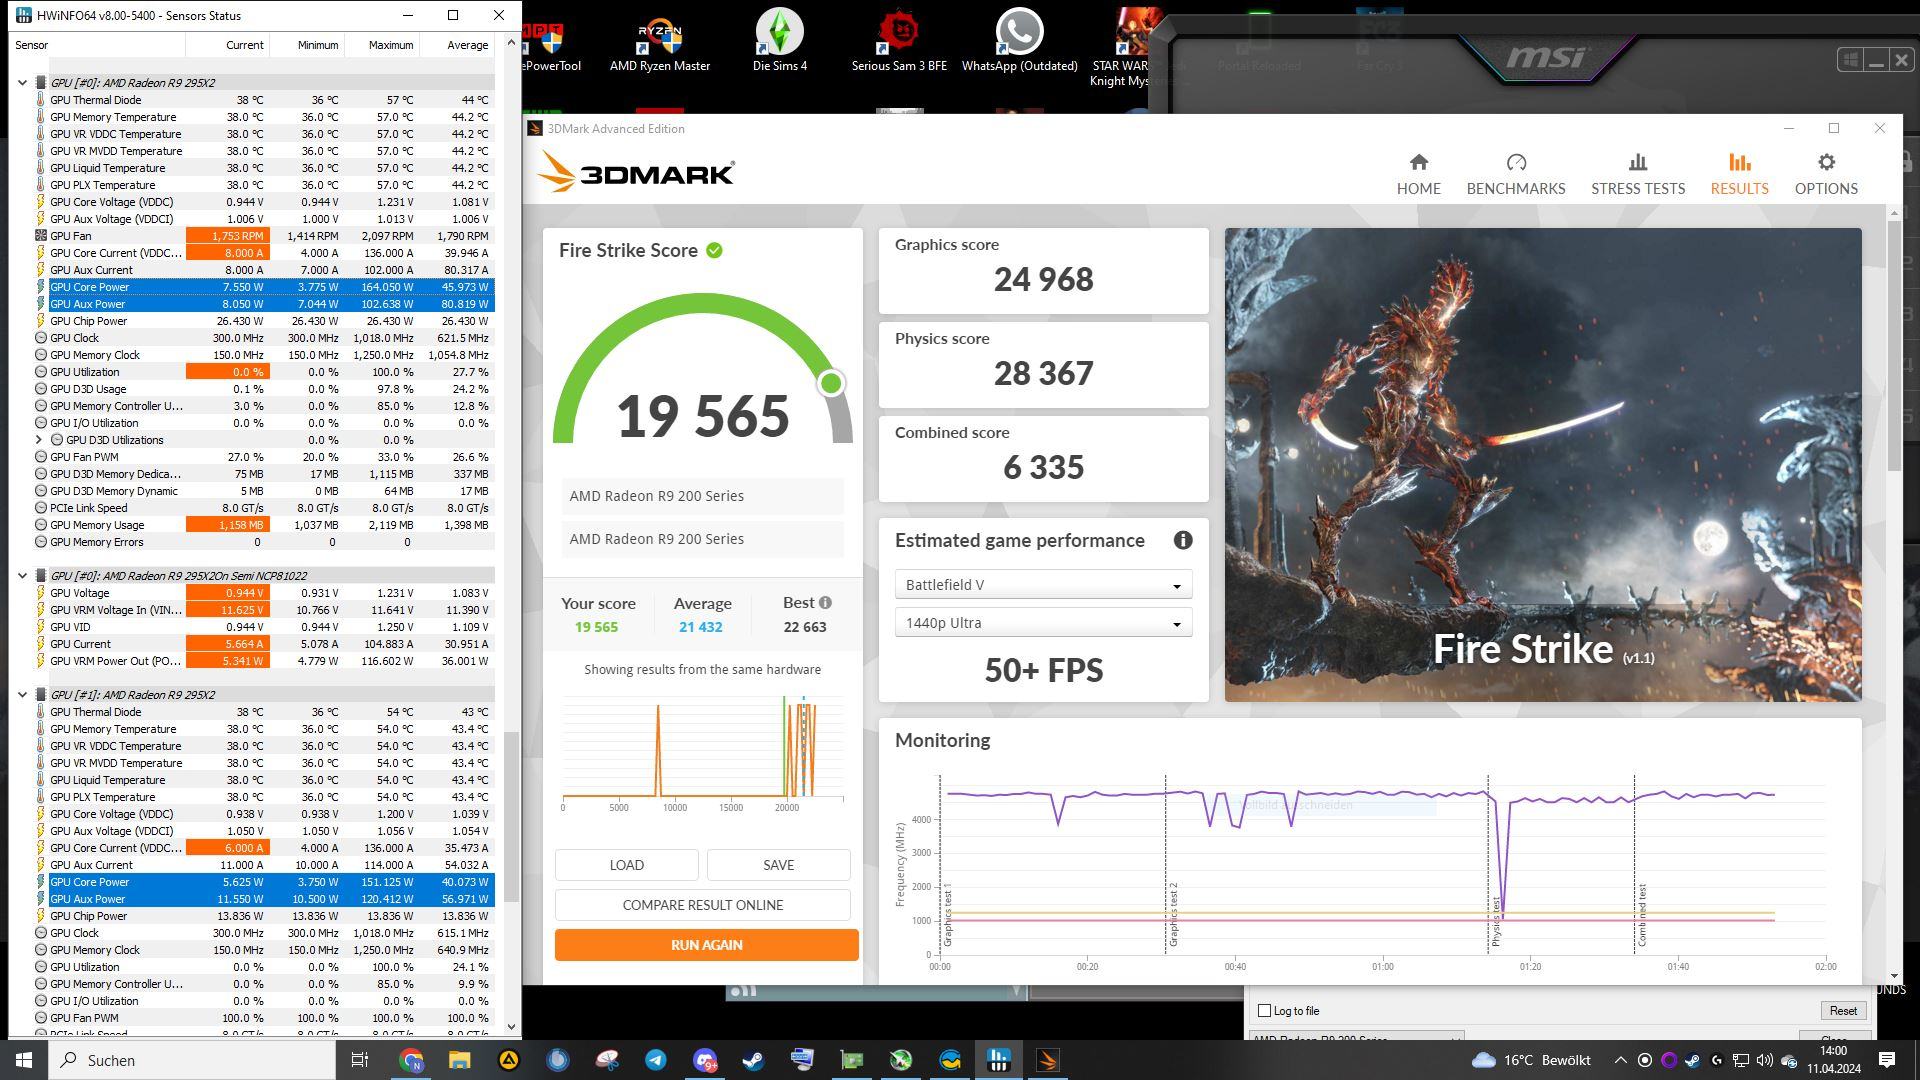Click the green validation checkmark beside Fire Strike Score
Screen dimensions: 1920x1080
tap(714, 250)
